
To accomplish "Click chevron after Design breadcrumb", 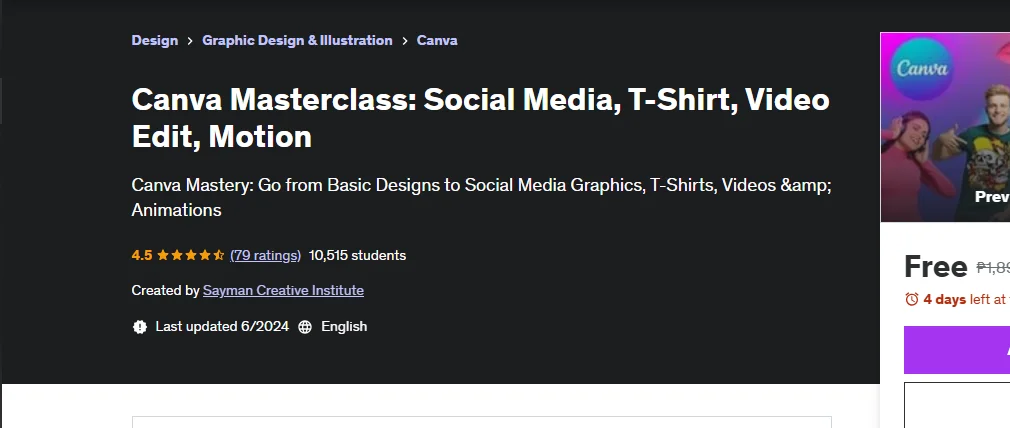I will tap(190, 41).
